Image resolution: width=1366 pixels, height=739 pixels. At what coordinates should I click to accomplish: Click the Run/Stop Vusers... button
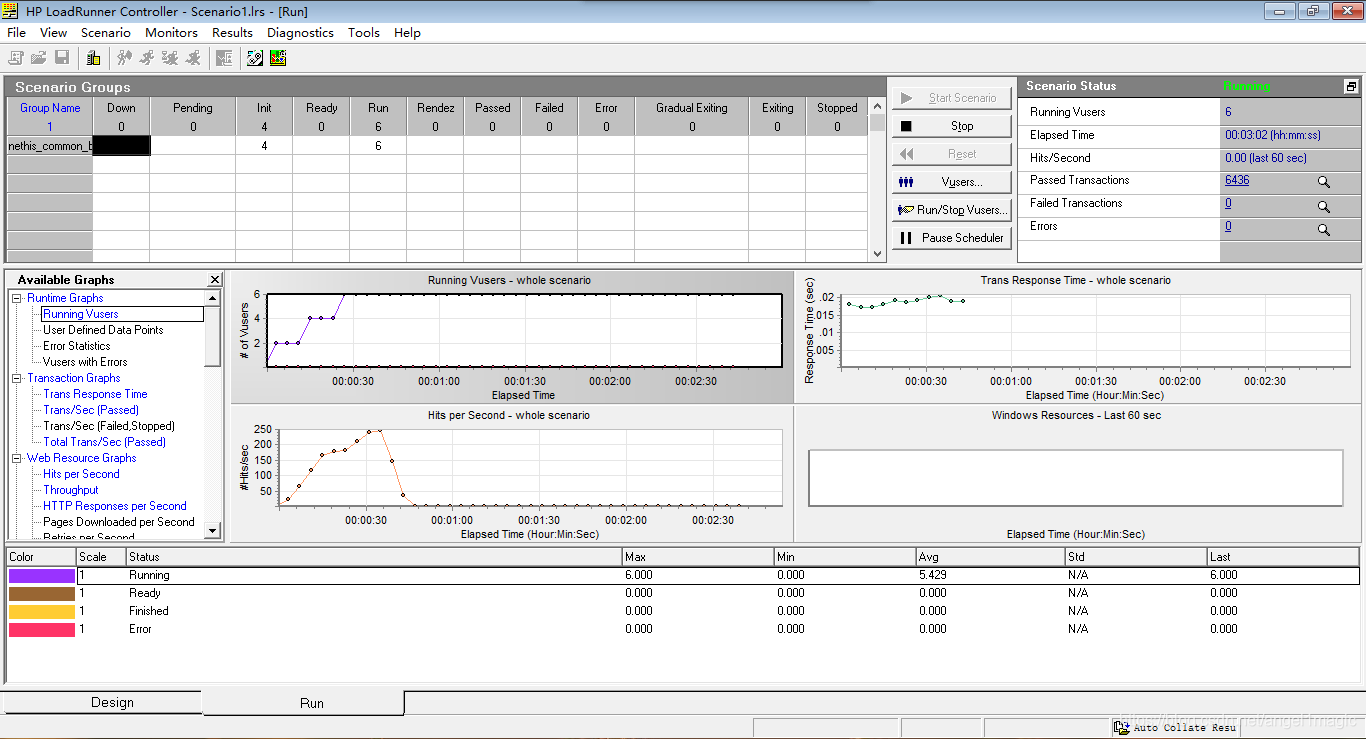pos(951,210)
